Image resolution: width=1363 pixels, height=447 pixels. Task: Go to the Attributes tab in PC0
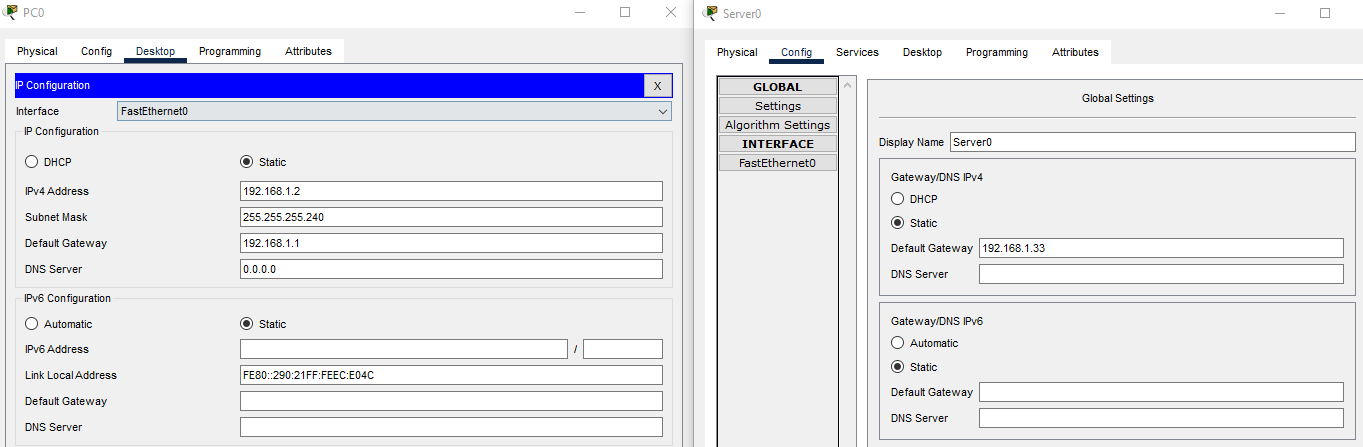click(x=308, y=51)
